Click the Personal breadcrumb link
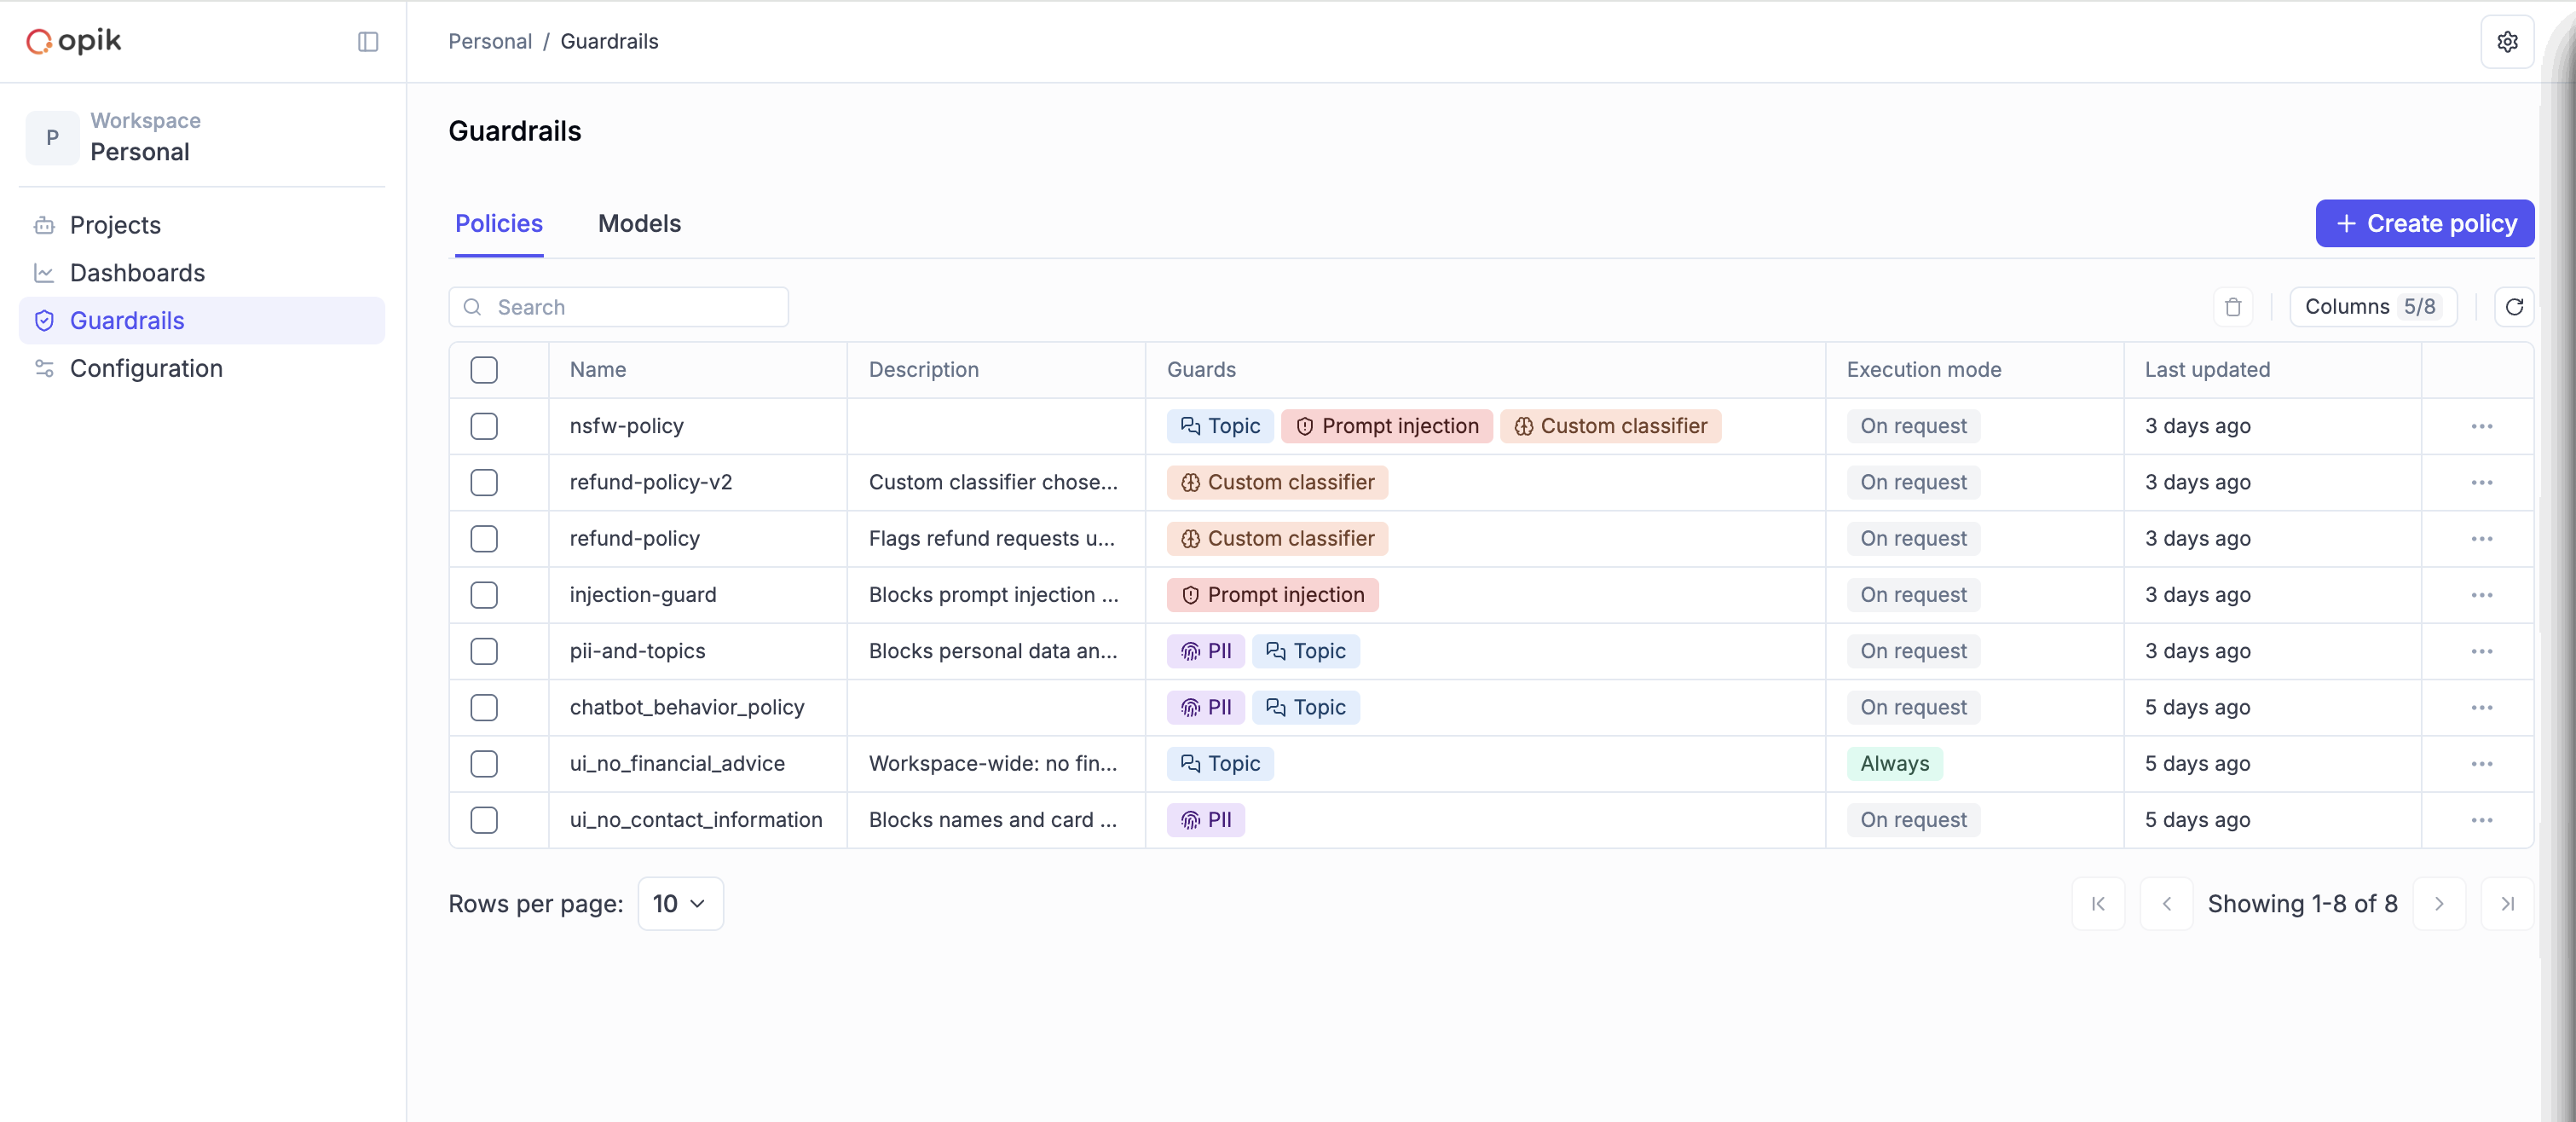The image size is (2576, 1122). point(489,42)
